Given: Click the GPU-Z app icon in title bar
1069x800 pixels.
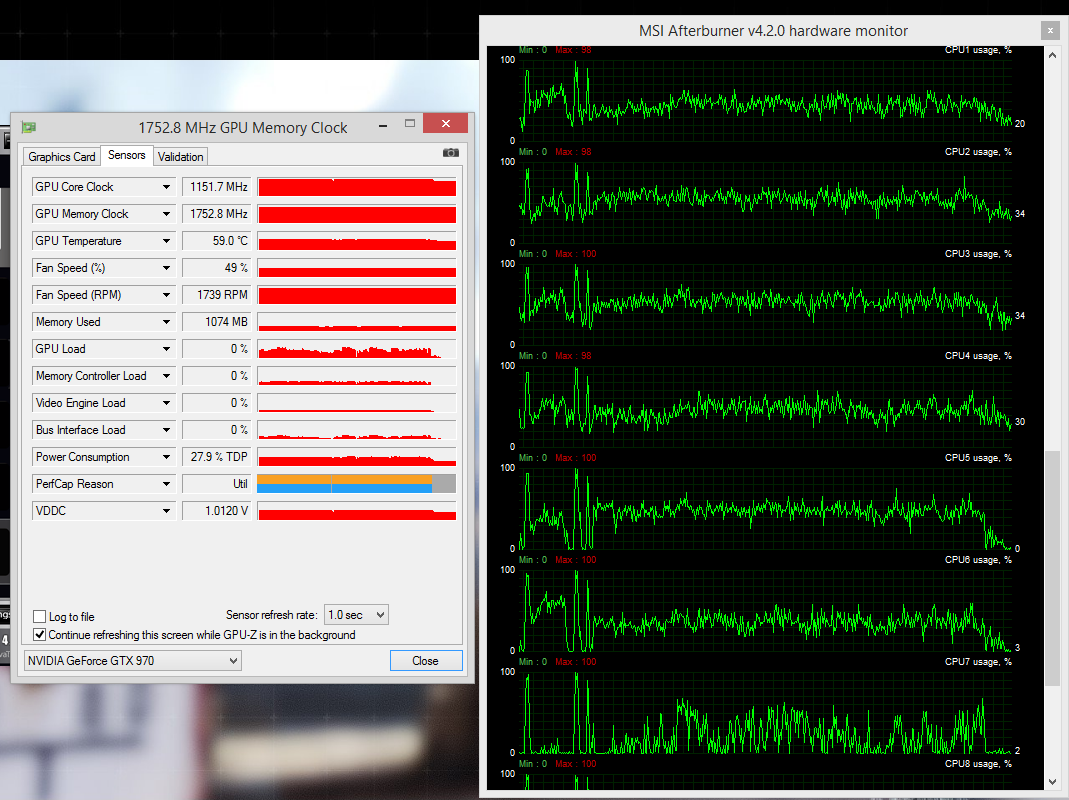Looking at the screenshot, I should click(x=29, y=128).
